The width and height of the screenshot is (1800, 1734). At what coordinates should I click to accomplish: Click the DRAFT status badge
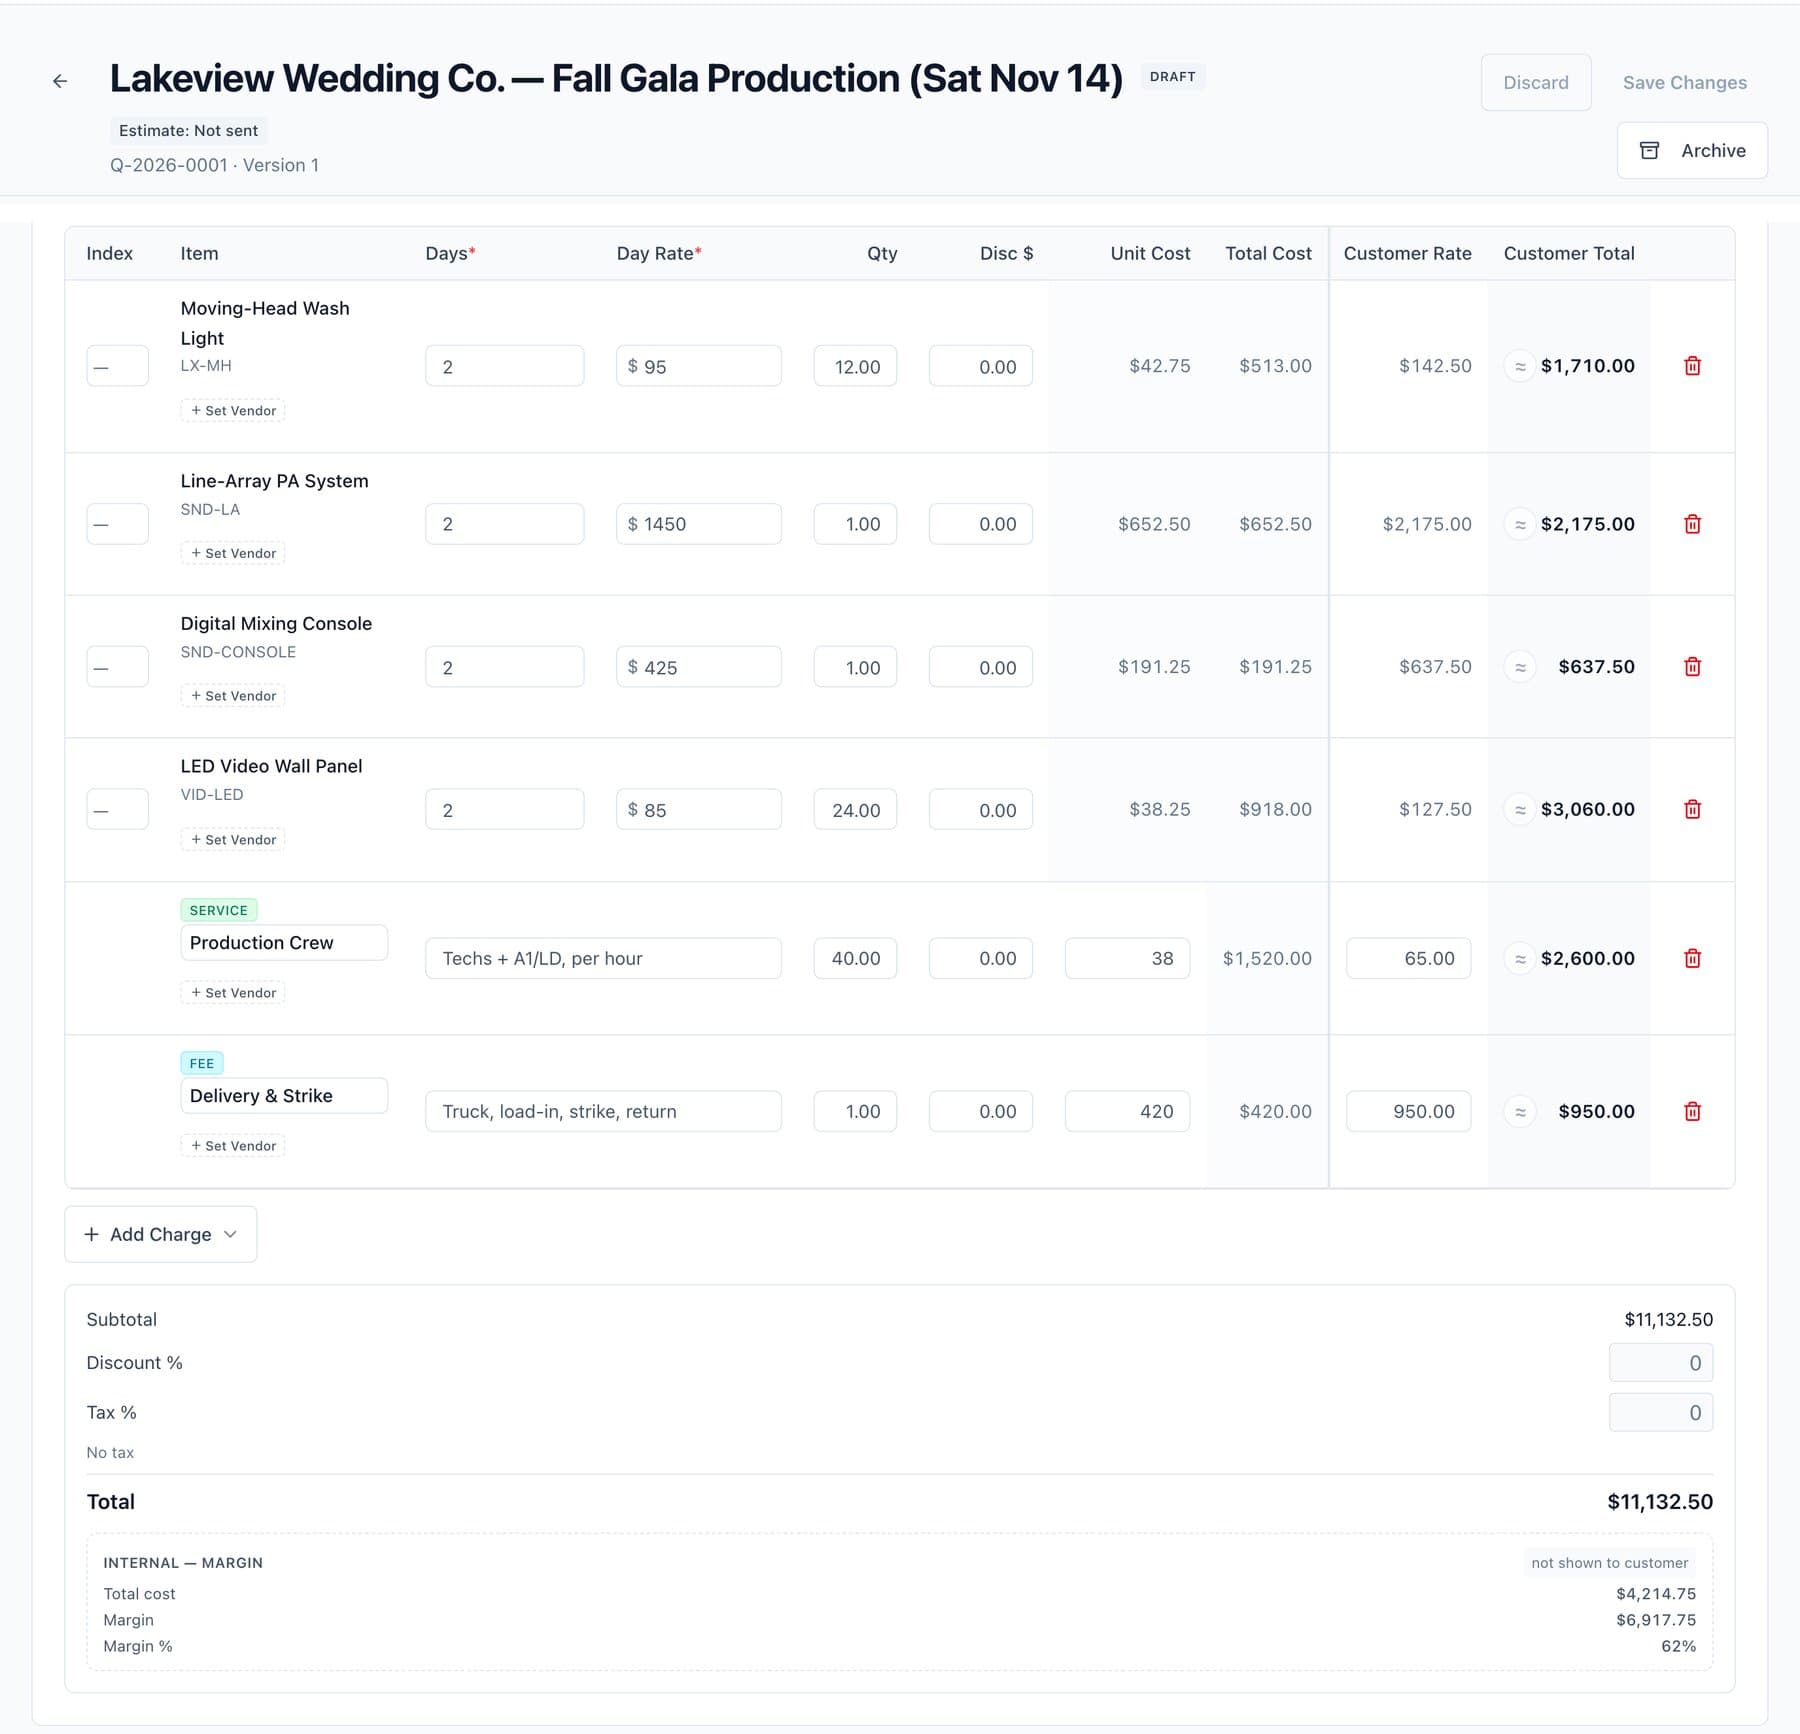click(x=1172, y=76)
